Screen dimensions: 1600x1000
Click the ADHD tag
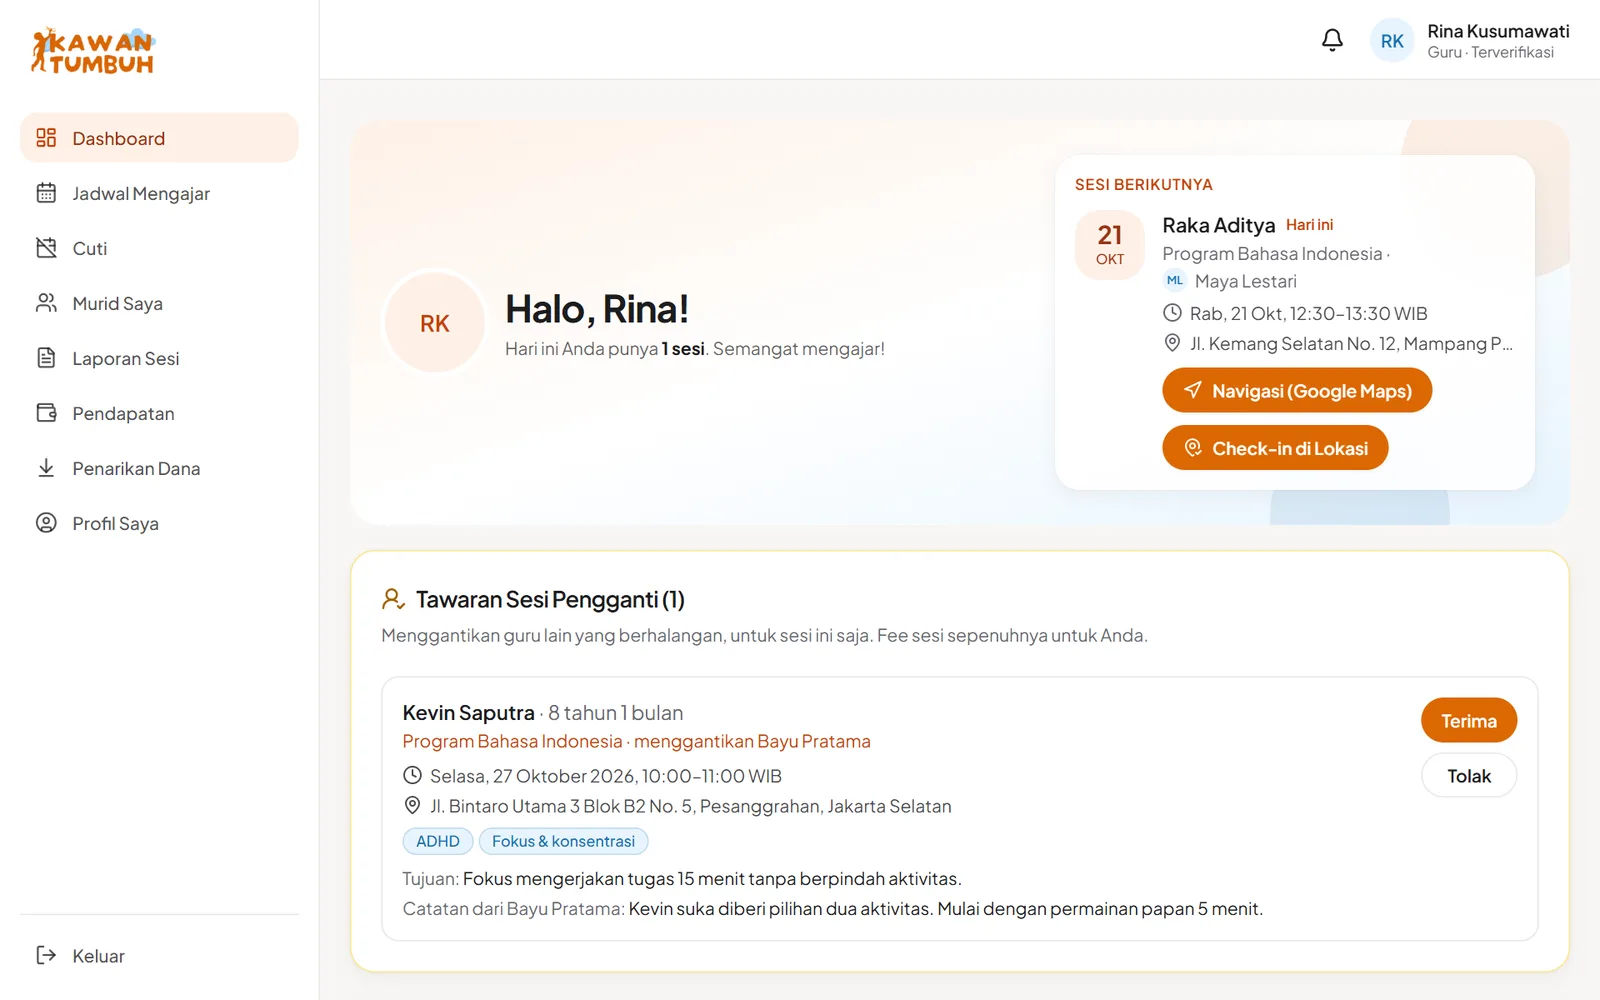(x=438, y=841)
